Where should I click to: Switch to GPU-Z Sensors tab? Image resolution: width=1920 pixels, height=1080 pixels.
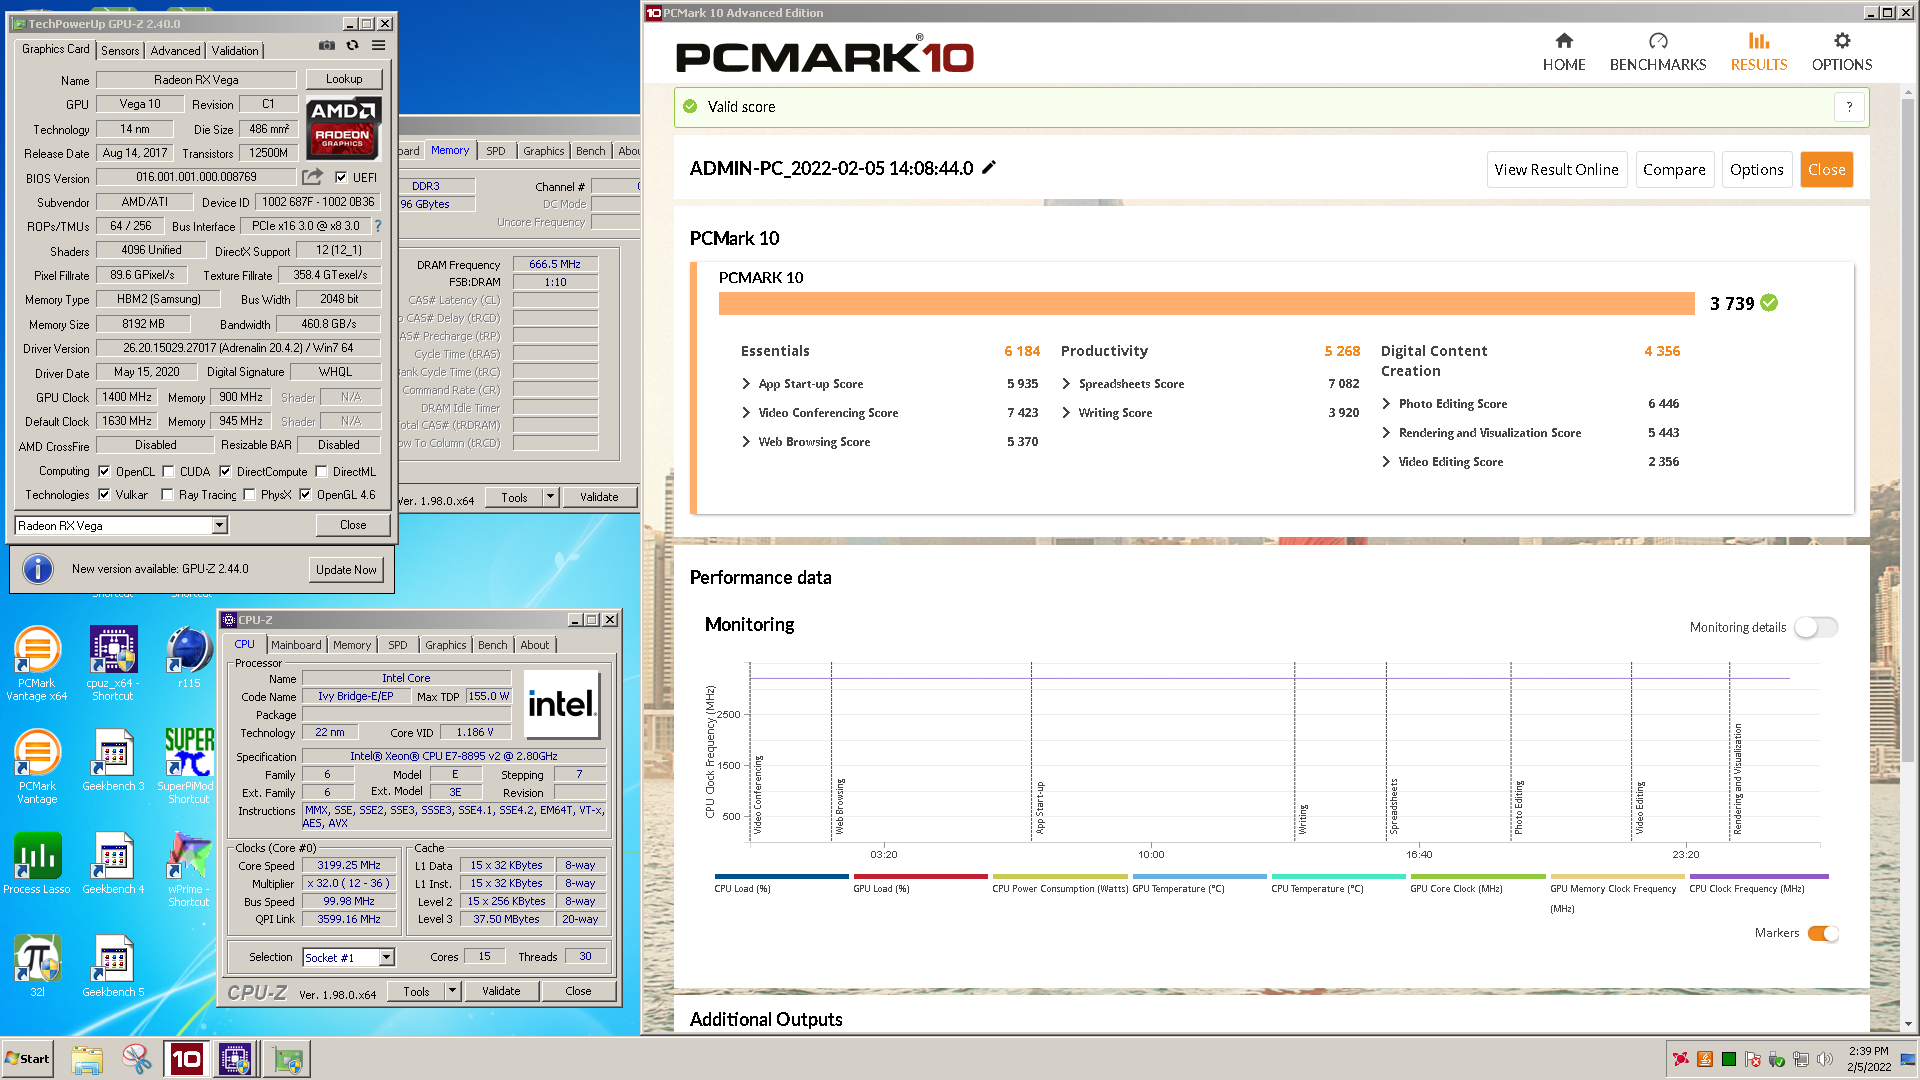(120, 50)
